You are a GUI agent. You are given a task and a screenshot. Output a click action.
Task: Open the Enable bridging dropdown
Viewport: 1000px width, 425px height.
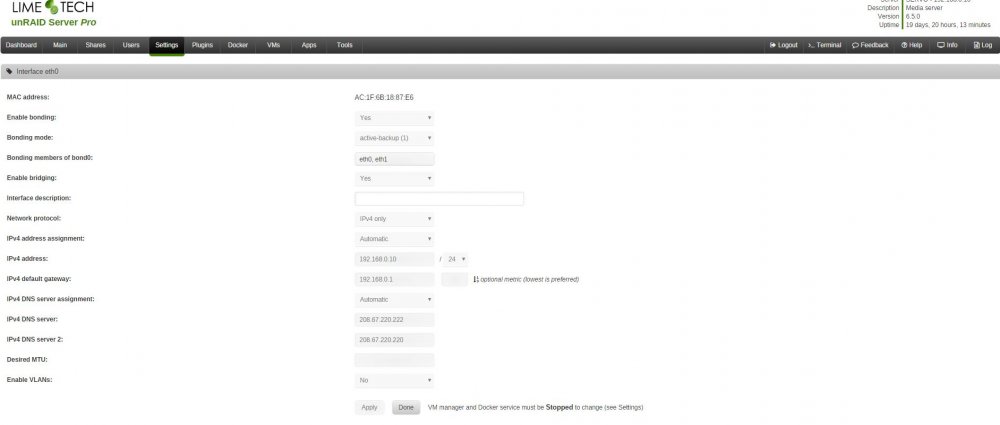tap(394, 178)
